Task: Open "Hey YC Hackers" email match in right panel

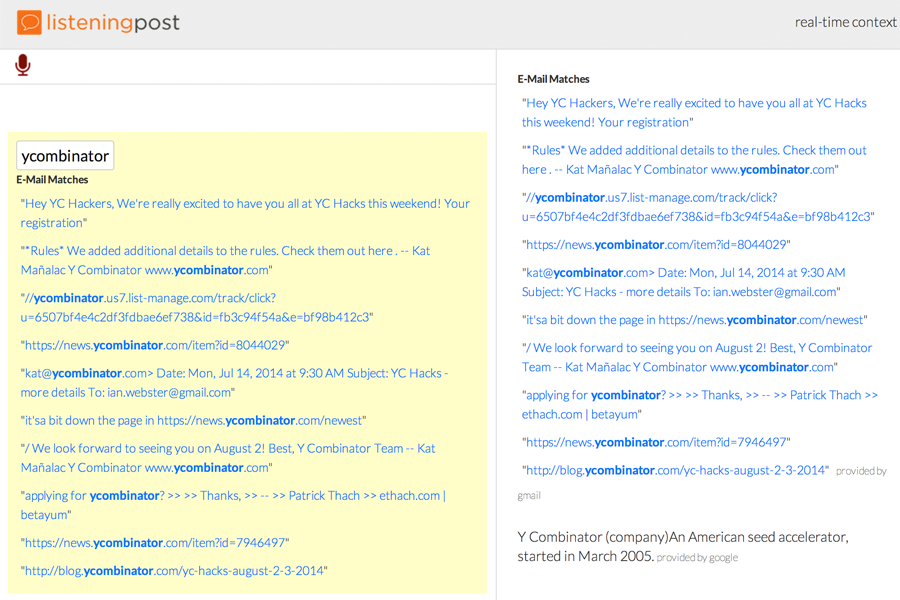Action: click(x=694, y=113)
